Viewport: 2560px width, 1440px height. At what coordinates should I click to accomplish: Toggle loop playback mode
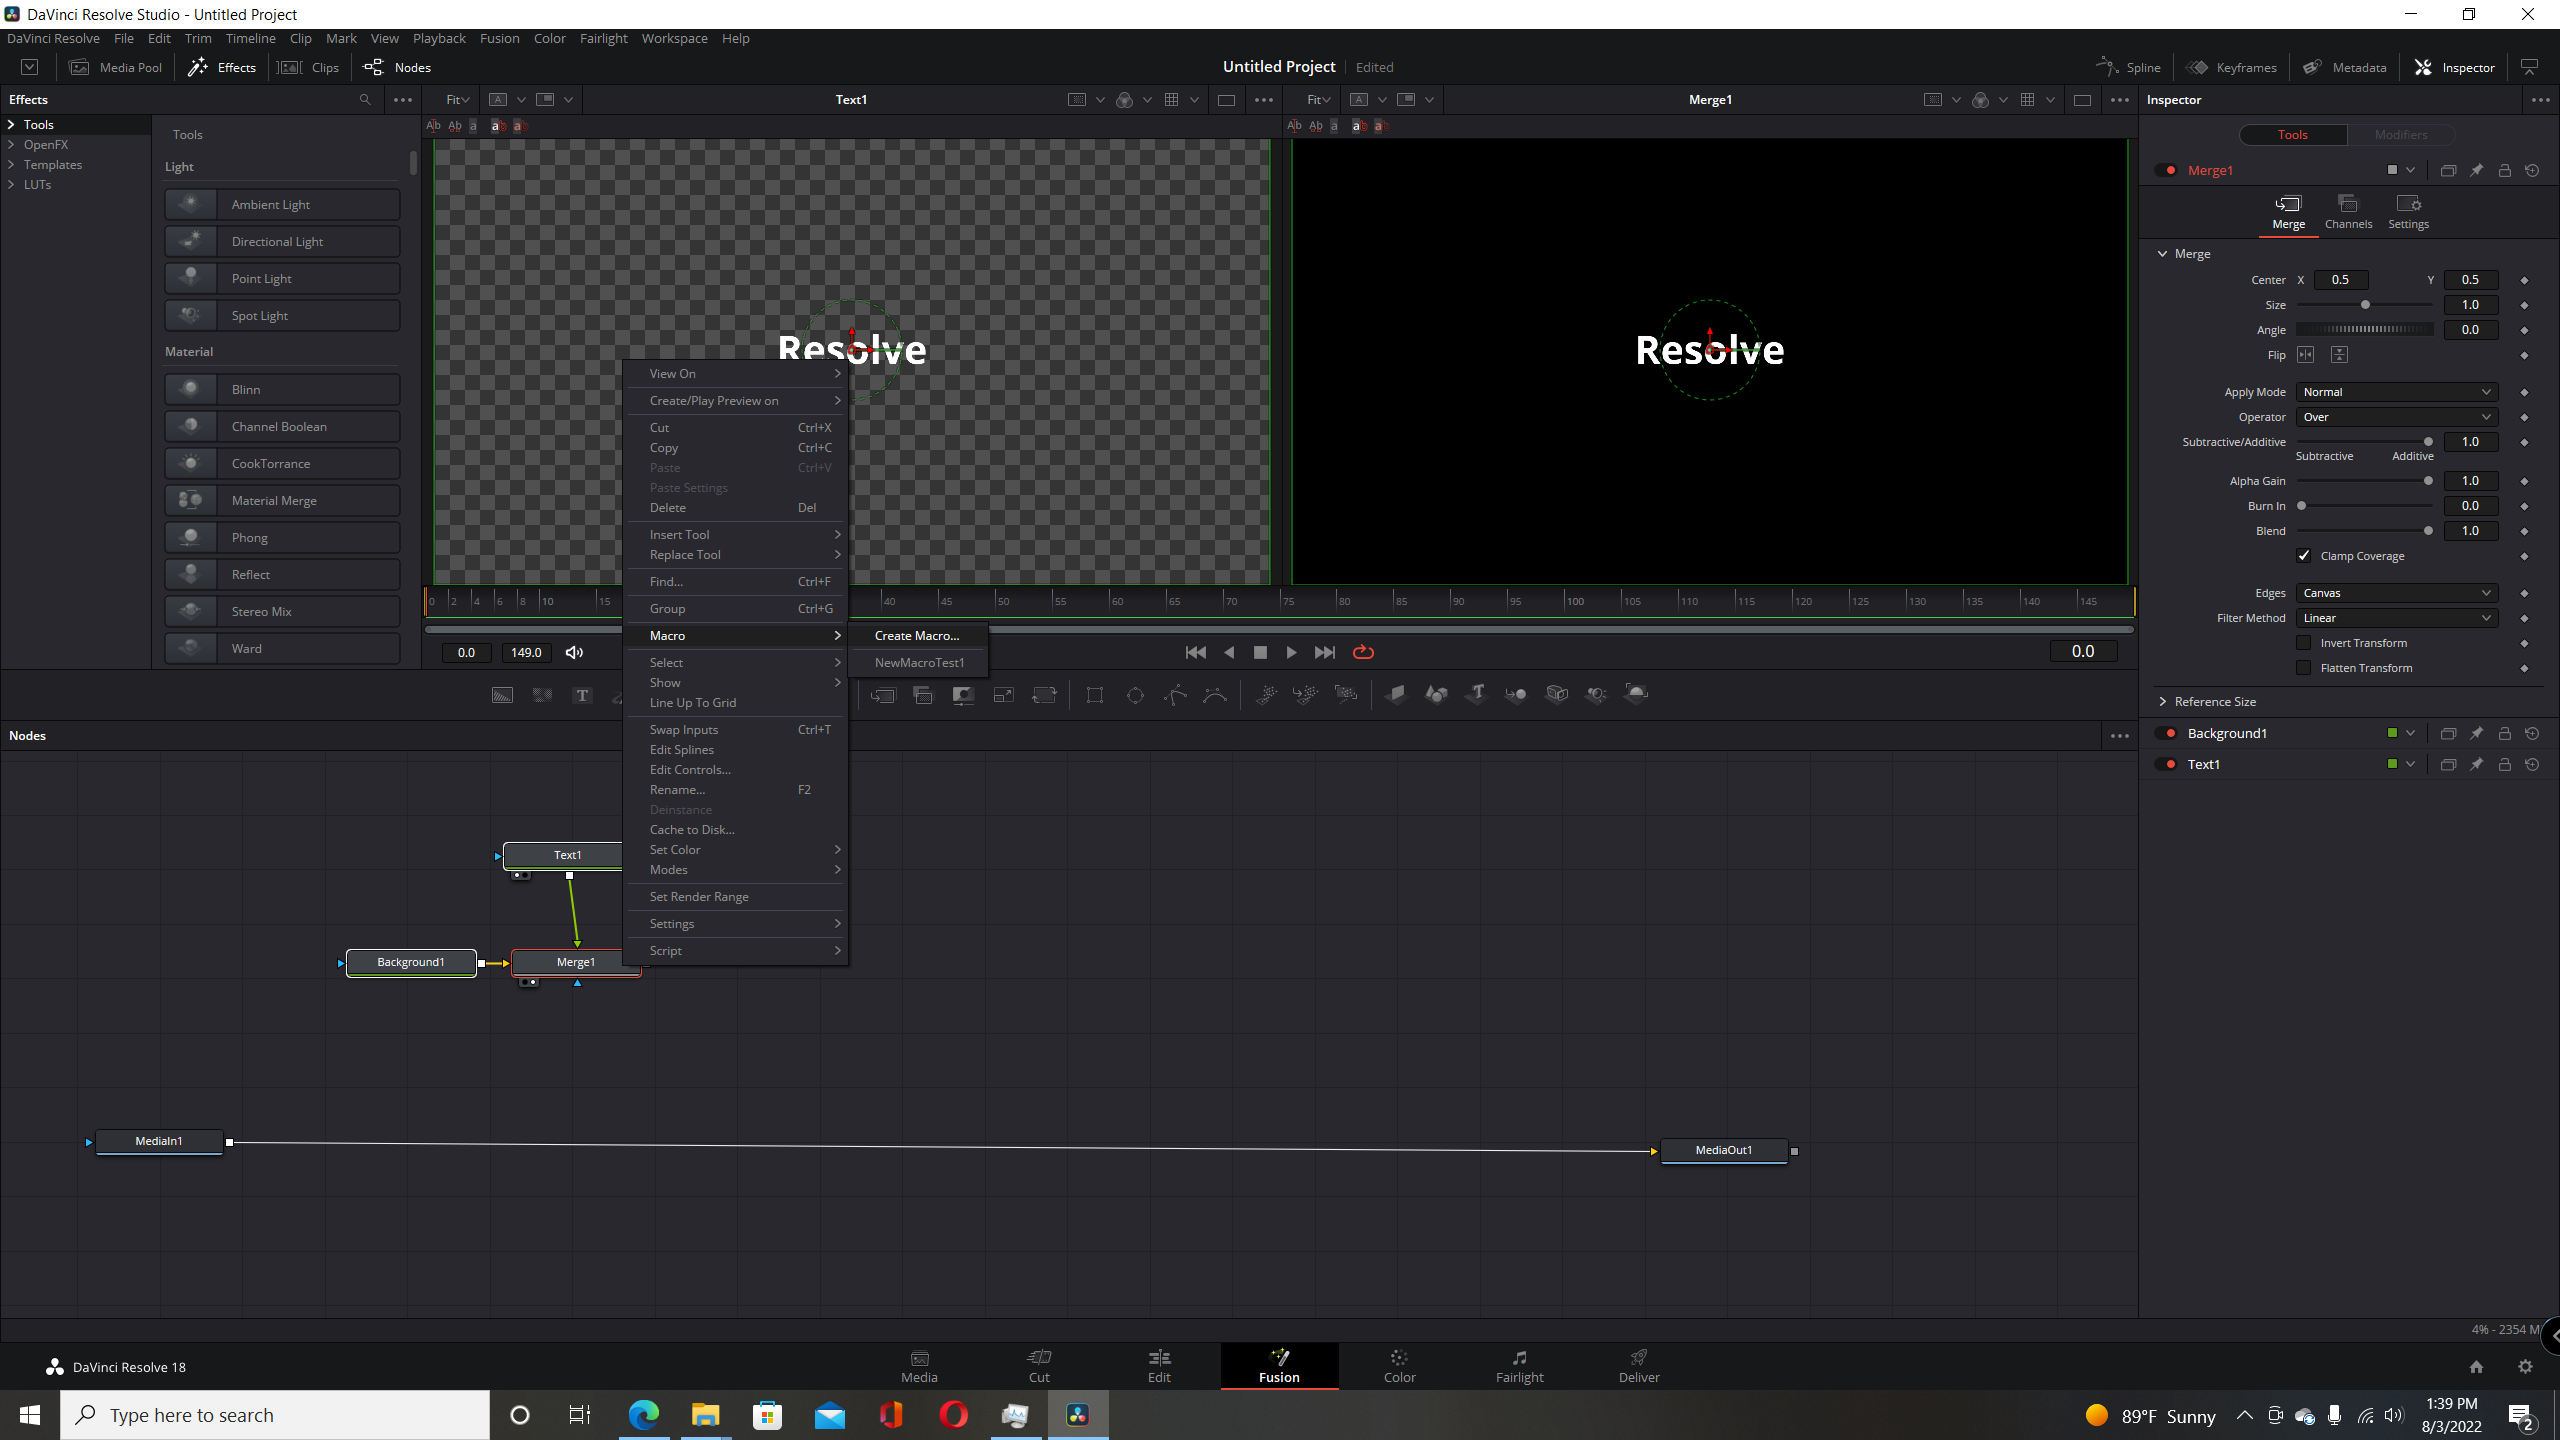[1363, 652]
